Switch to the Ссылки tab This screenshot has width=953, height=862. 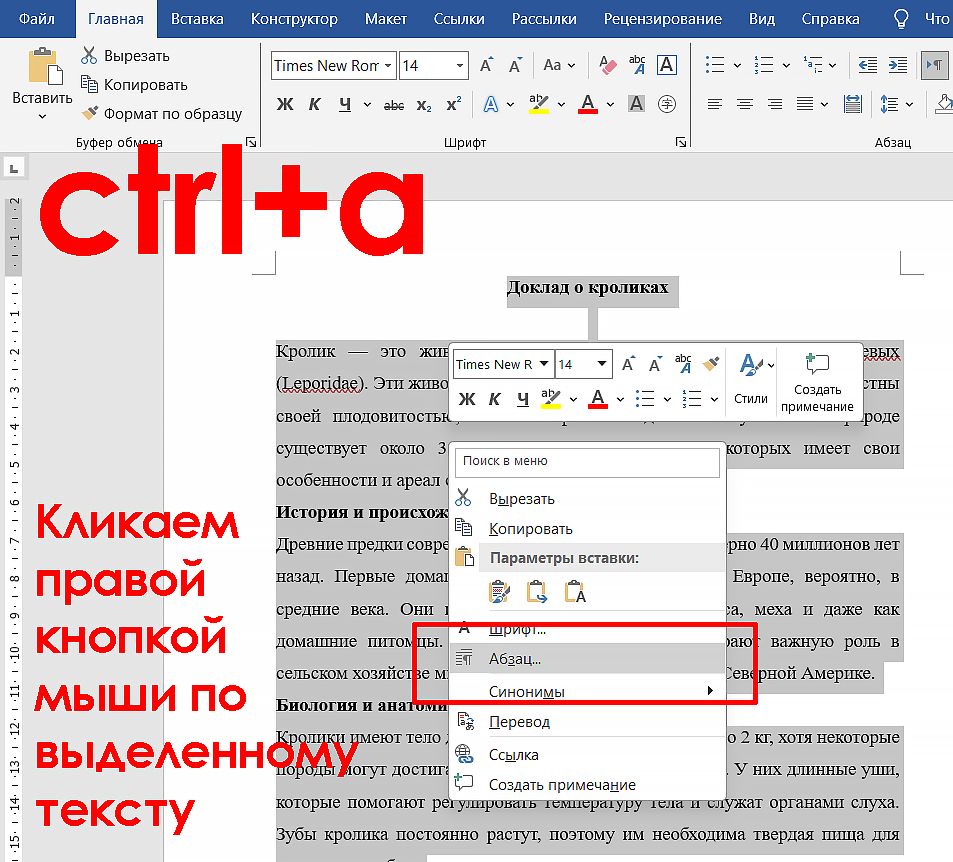click(459, 19)
